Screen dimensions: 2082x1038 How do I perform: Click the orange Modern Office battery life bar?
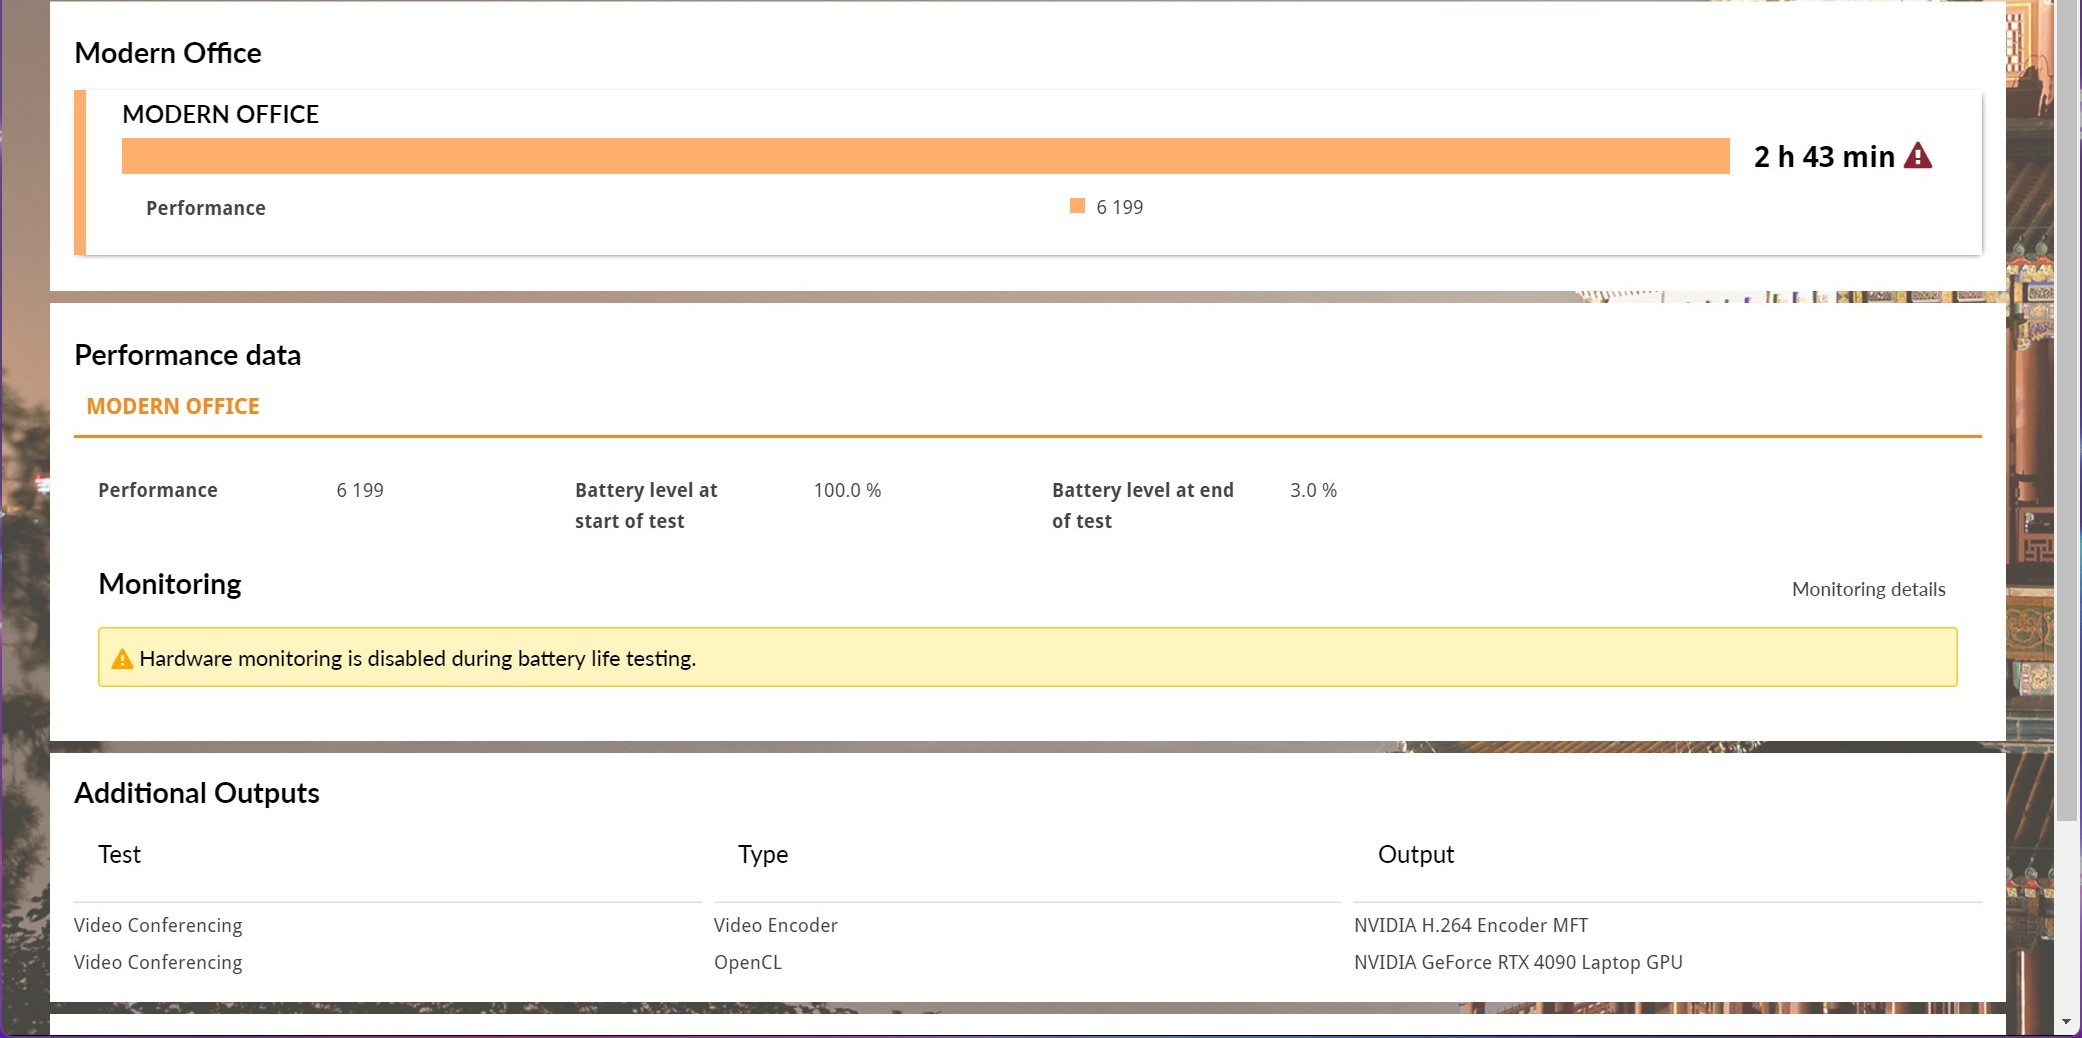925,156
